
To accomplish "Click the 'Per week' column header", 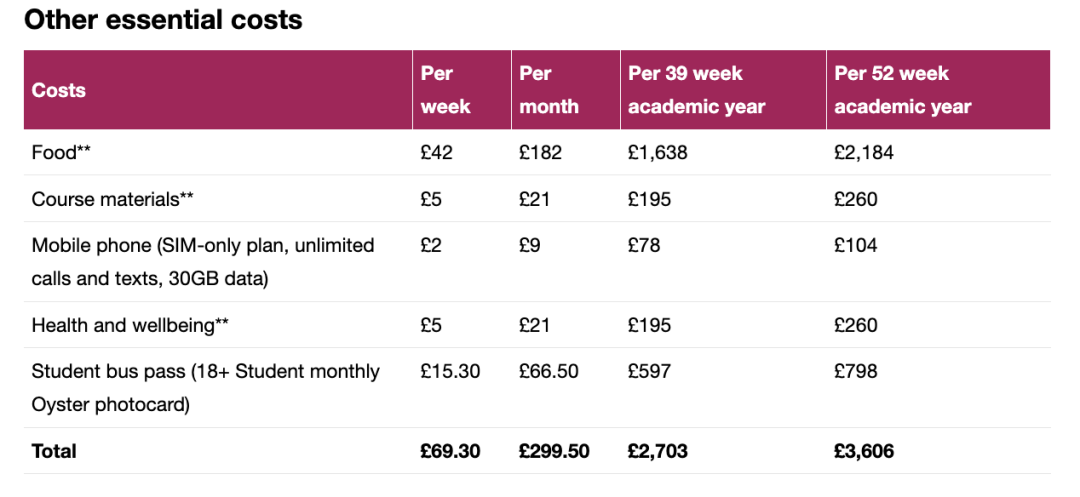I will pos(446,90).
